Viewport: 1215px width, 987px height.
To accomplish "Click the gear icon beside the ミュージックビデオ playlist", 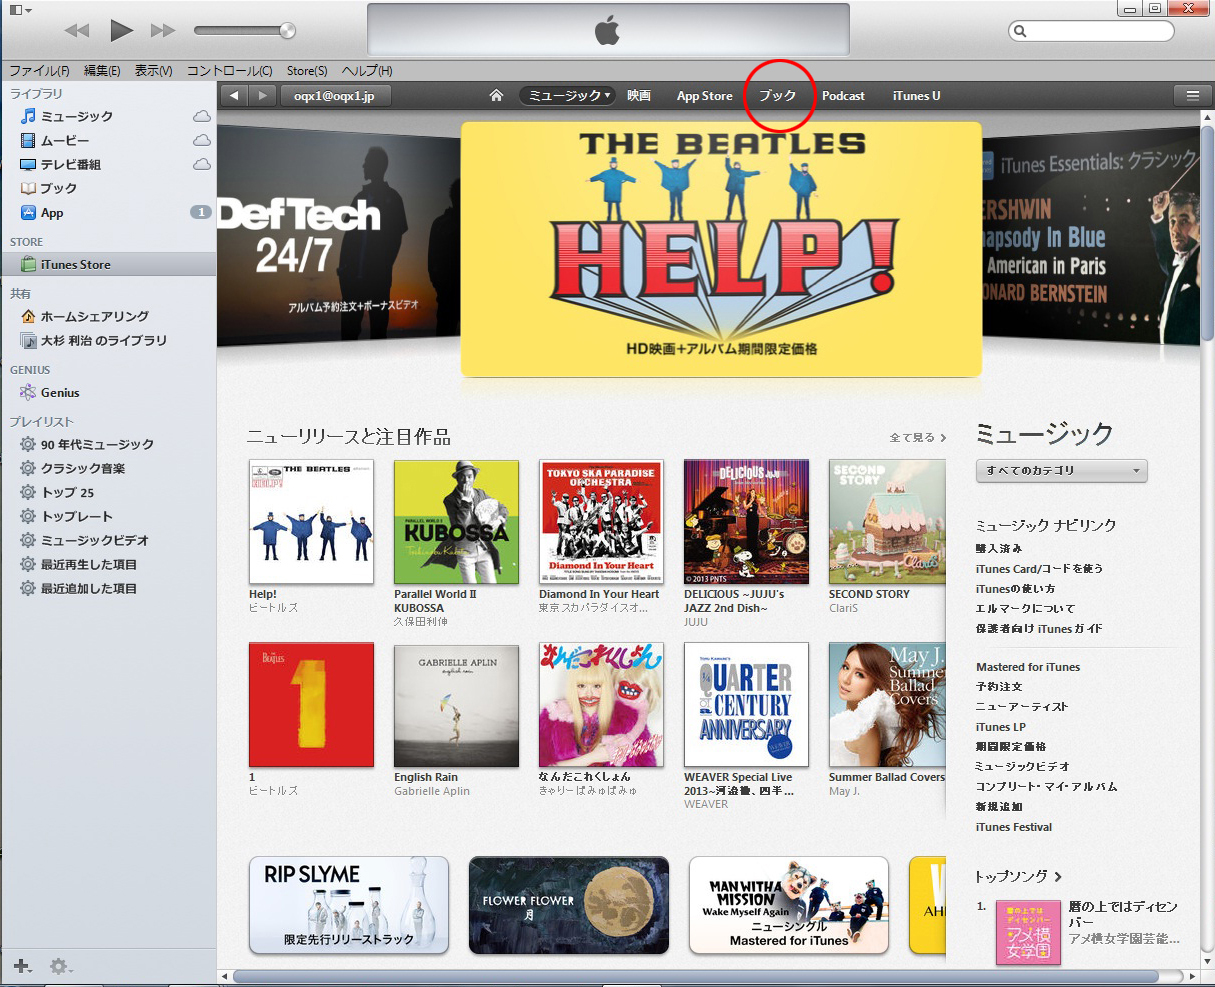I will pos(28,540).
